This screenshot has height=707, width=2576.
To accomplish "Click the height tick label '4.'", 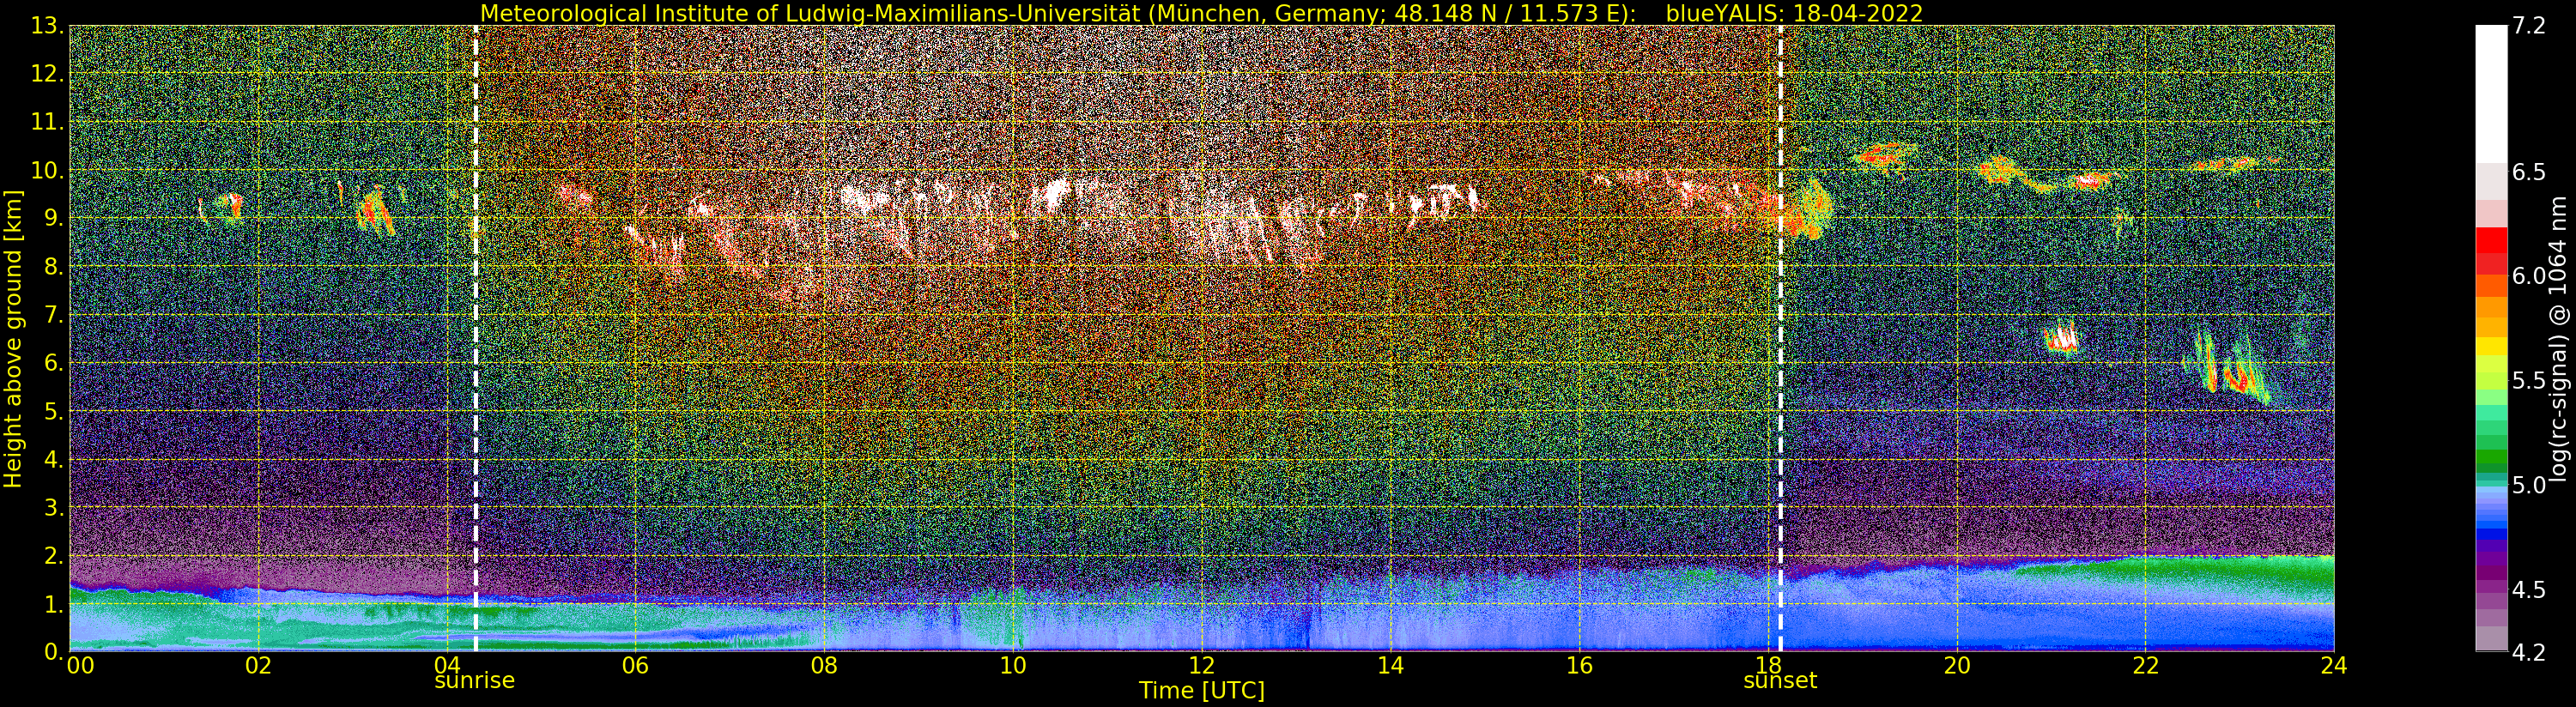I will tap(54, 459).
